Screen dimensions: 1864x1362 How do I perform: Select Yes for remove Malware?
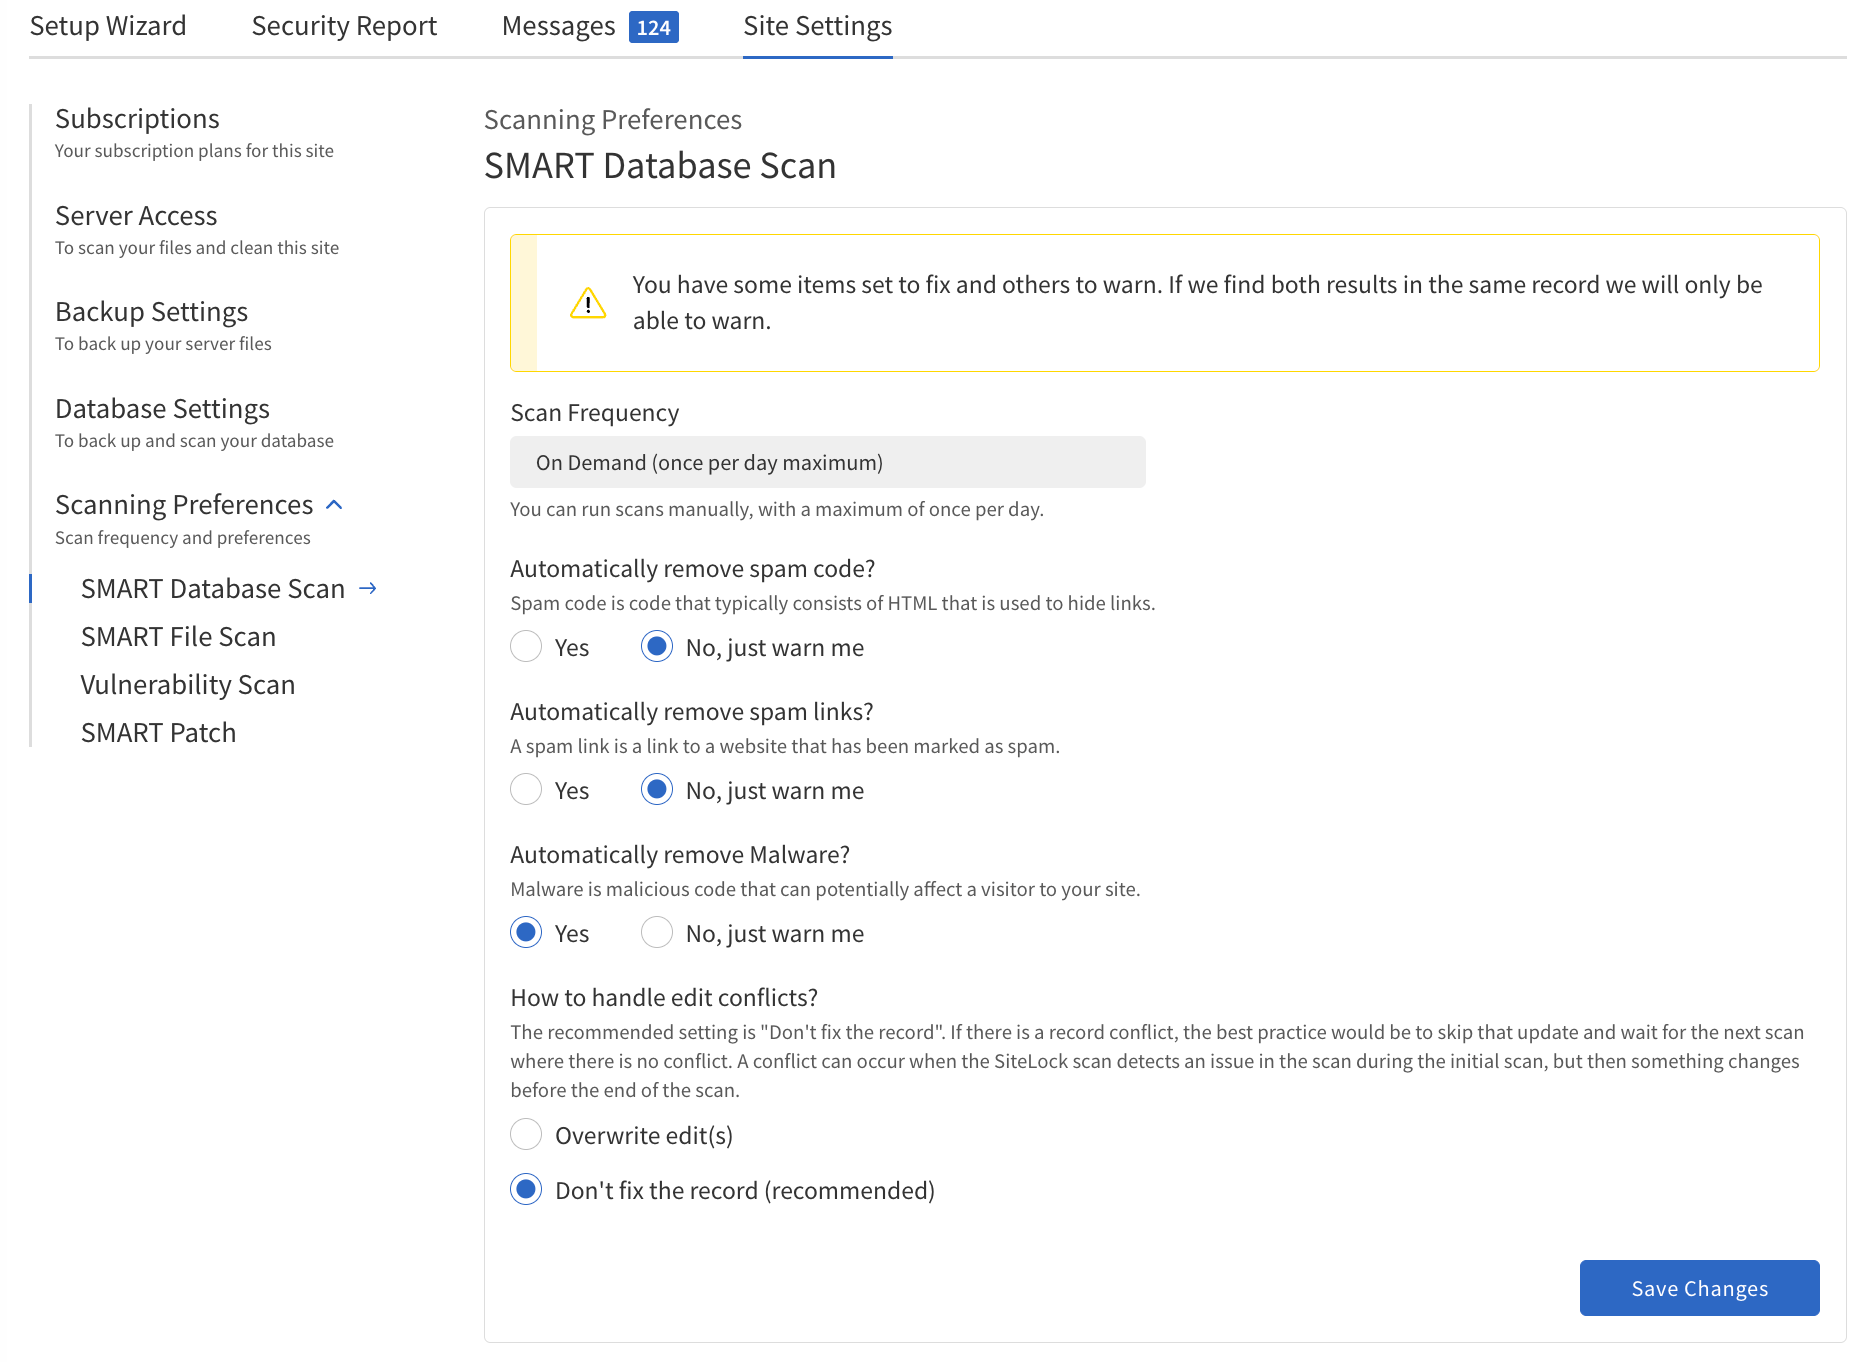tap(526, 933)
